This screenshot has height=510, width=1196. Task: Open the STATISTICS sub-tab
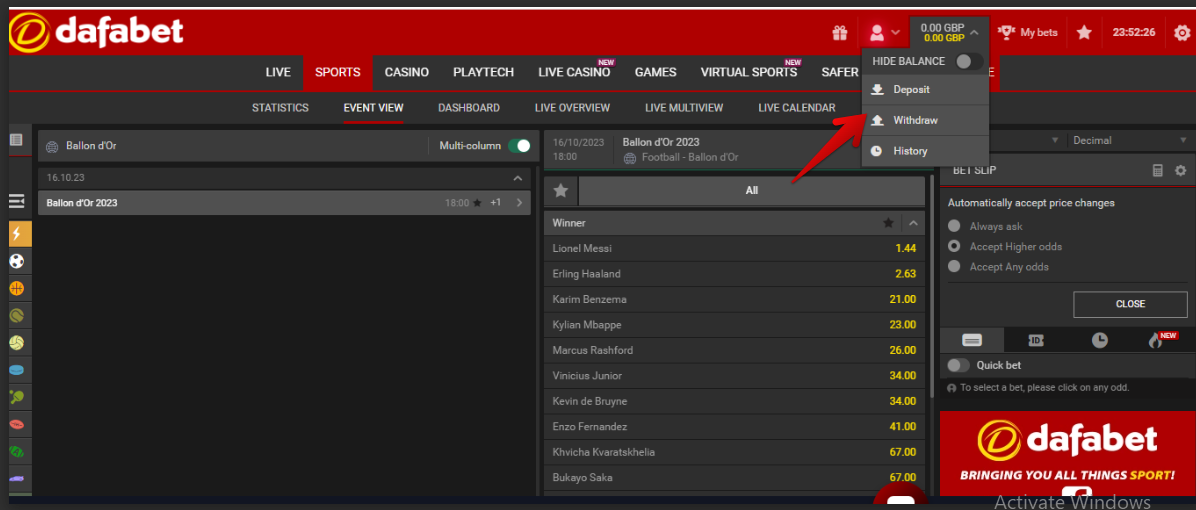[280, 108]
